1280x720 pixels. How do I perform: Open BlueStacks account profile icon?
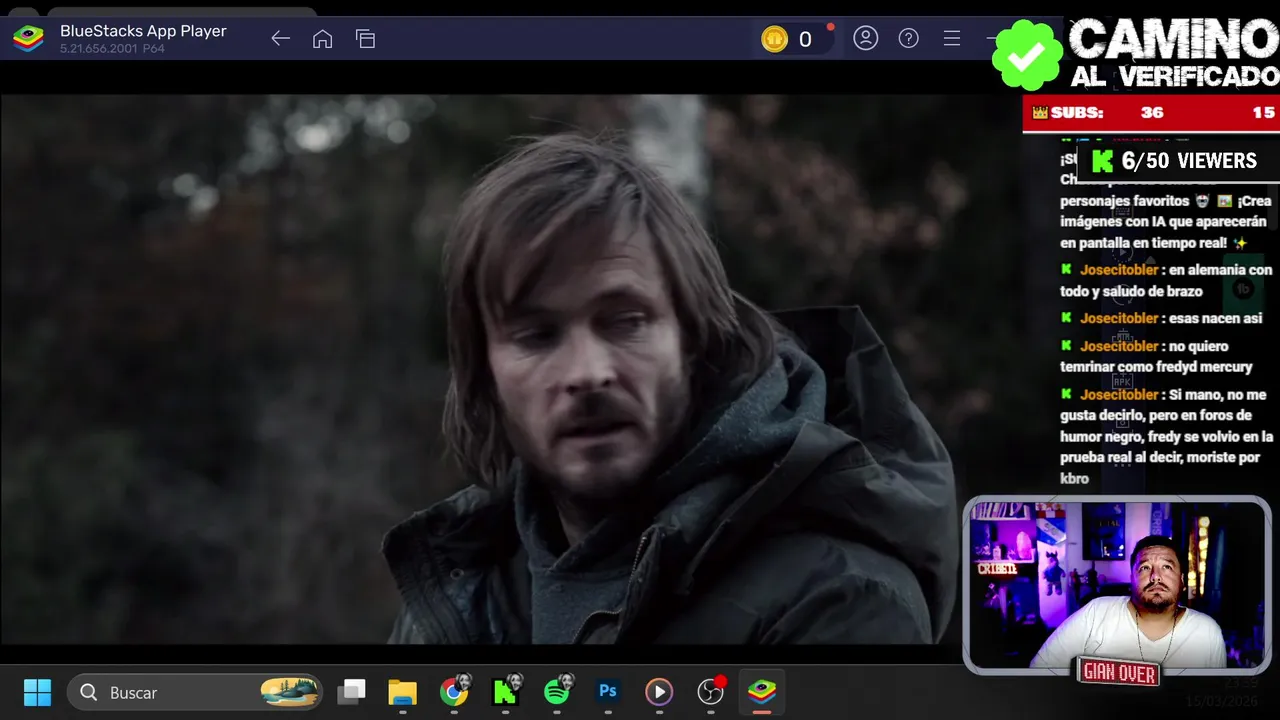[x=865, y=38]
